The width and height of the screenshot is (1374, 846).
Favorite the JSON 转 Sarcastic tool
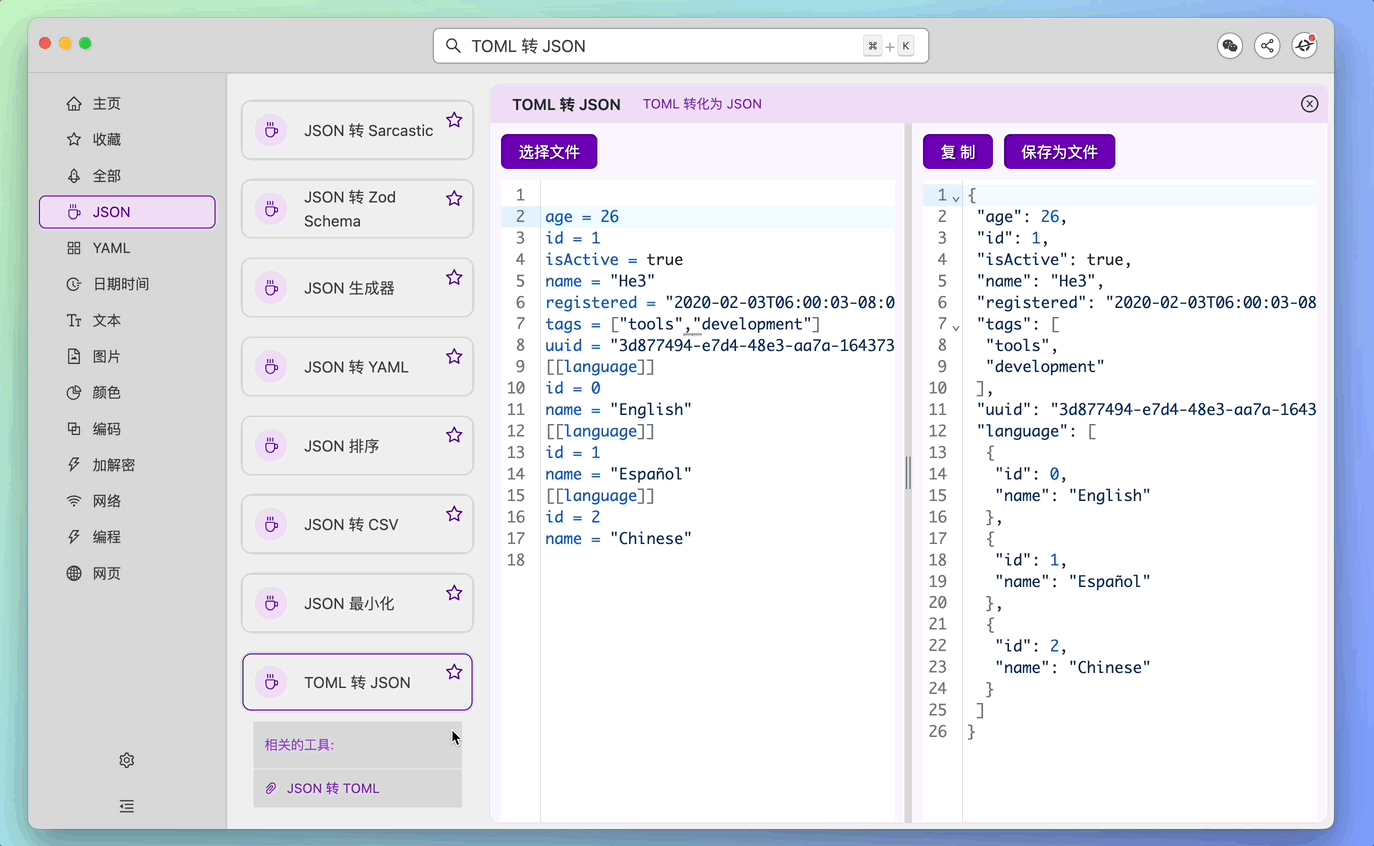coord(454,120)
